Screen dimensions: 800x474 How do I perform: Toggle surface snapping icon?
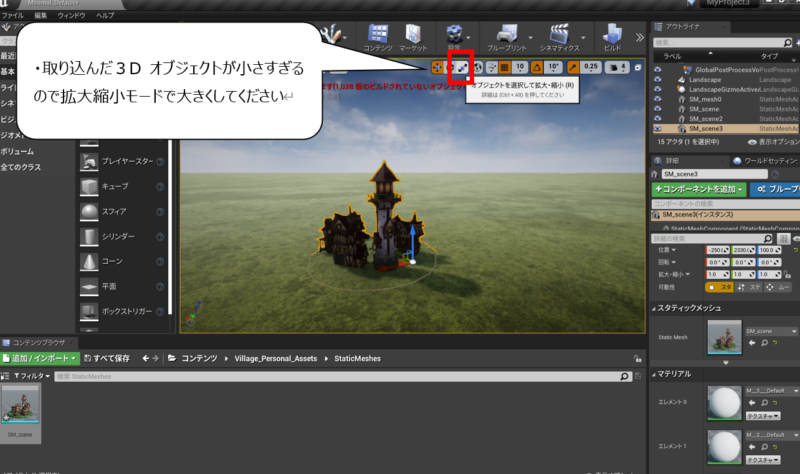tap(491, 67)
